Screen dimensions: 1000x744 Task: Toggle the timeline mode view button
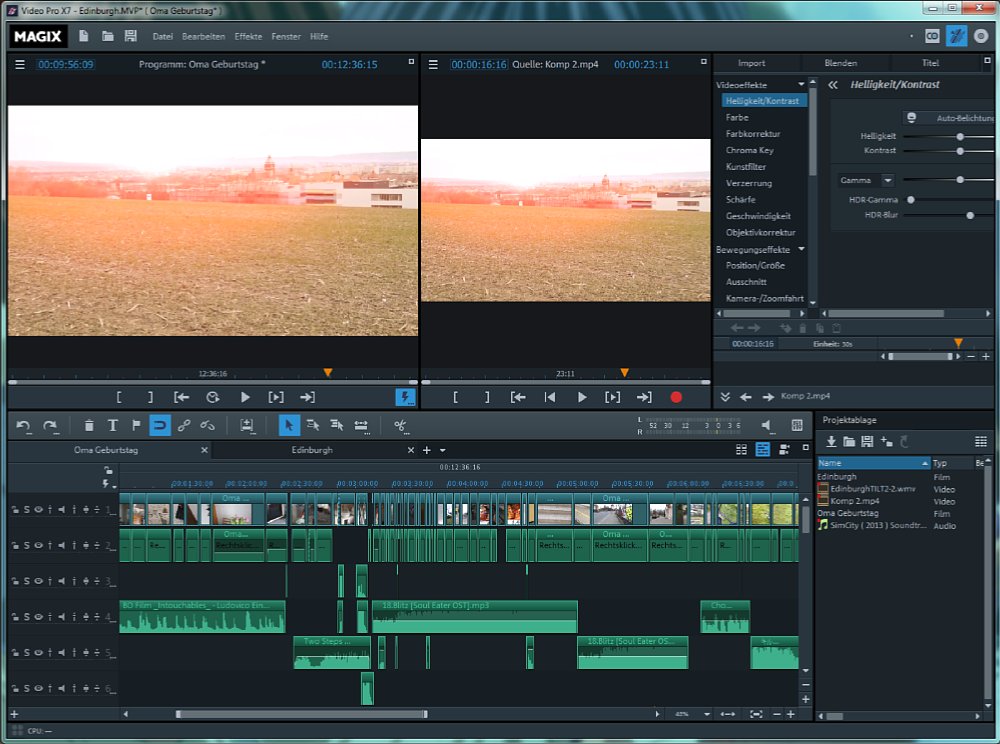763,450
